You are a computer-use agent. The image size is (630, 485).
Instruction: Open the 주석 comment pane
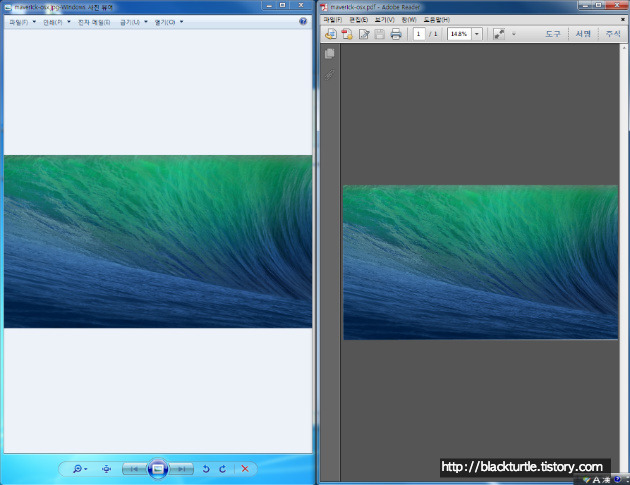coord(613,34)
